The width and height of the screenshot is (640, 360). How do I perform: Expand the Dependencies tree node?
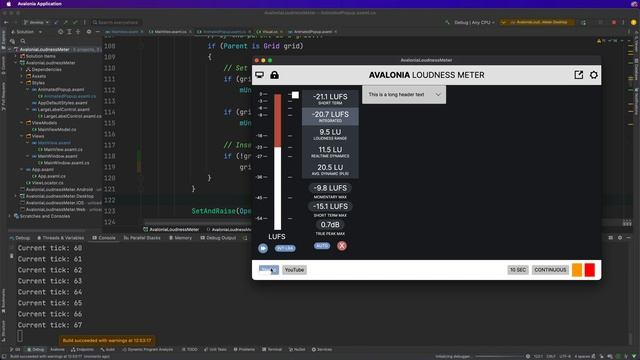click(x=22, y=70)
